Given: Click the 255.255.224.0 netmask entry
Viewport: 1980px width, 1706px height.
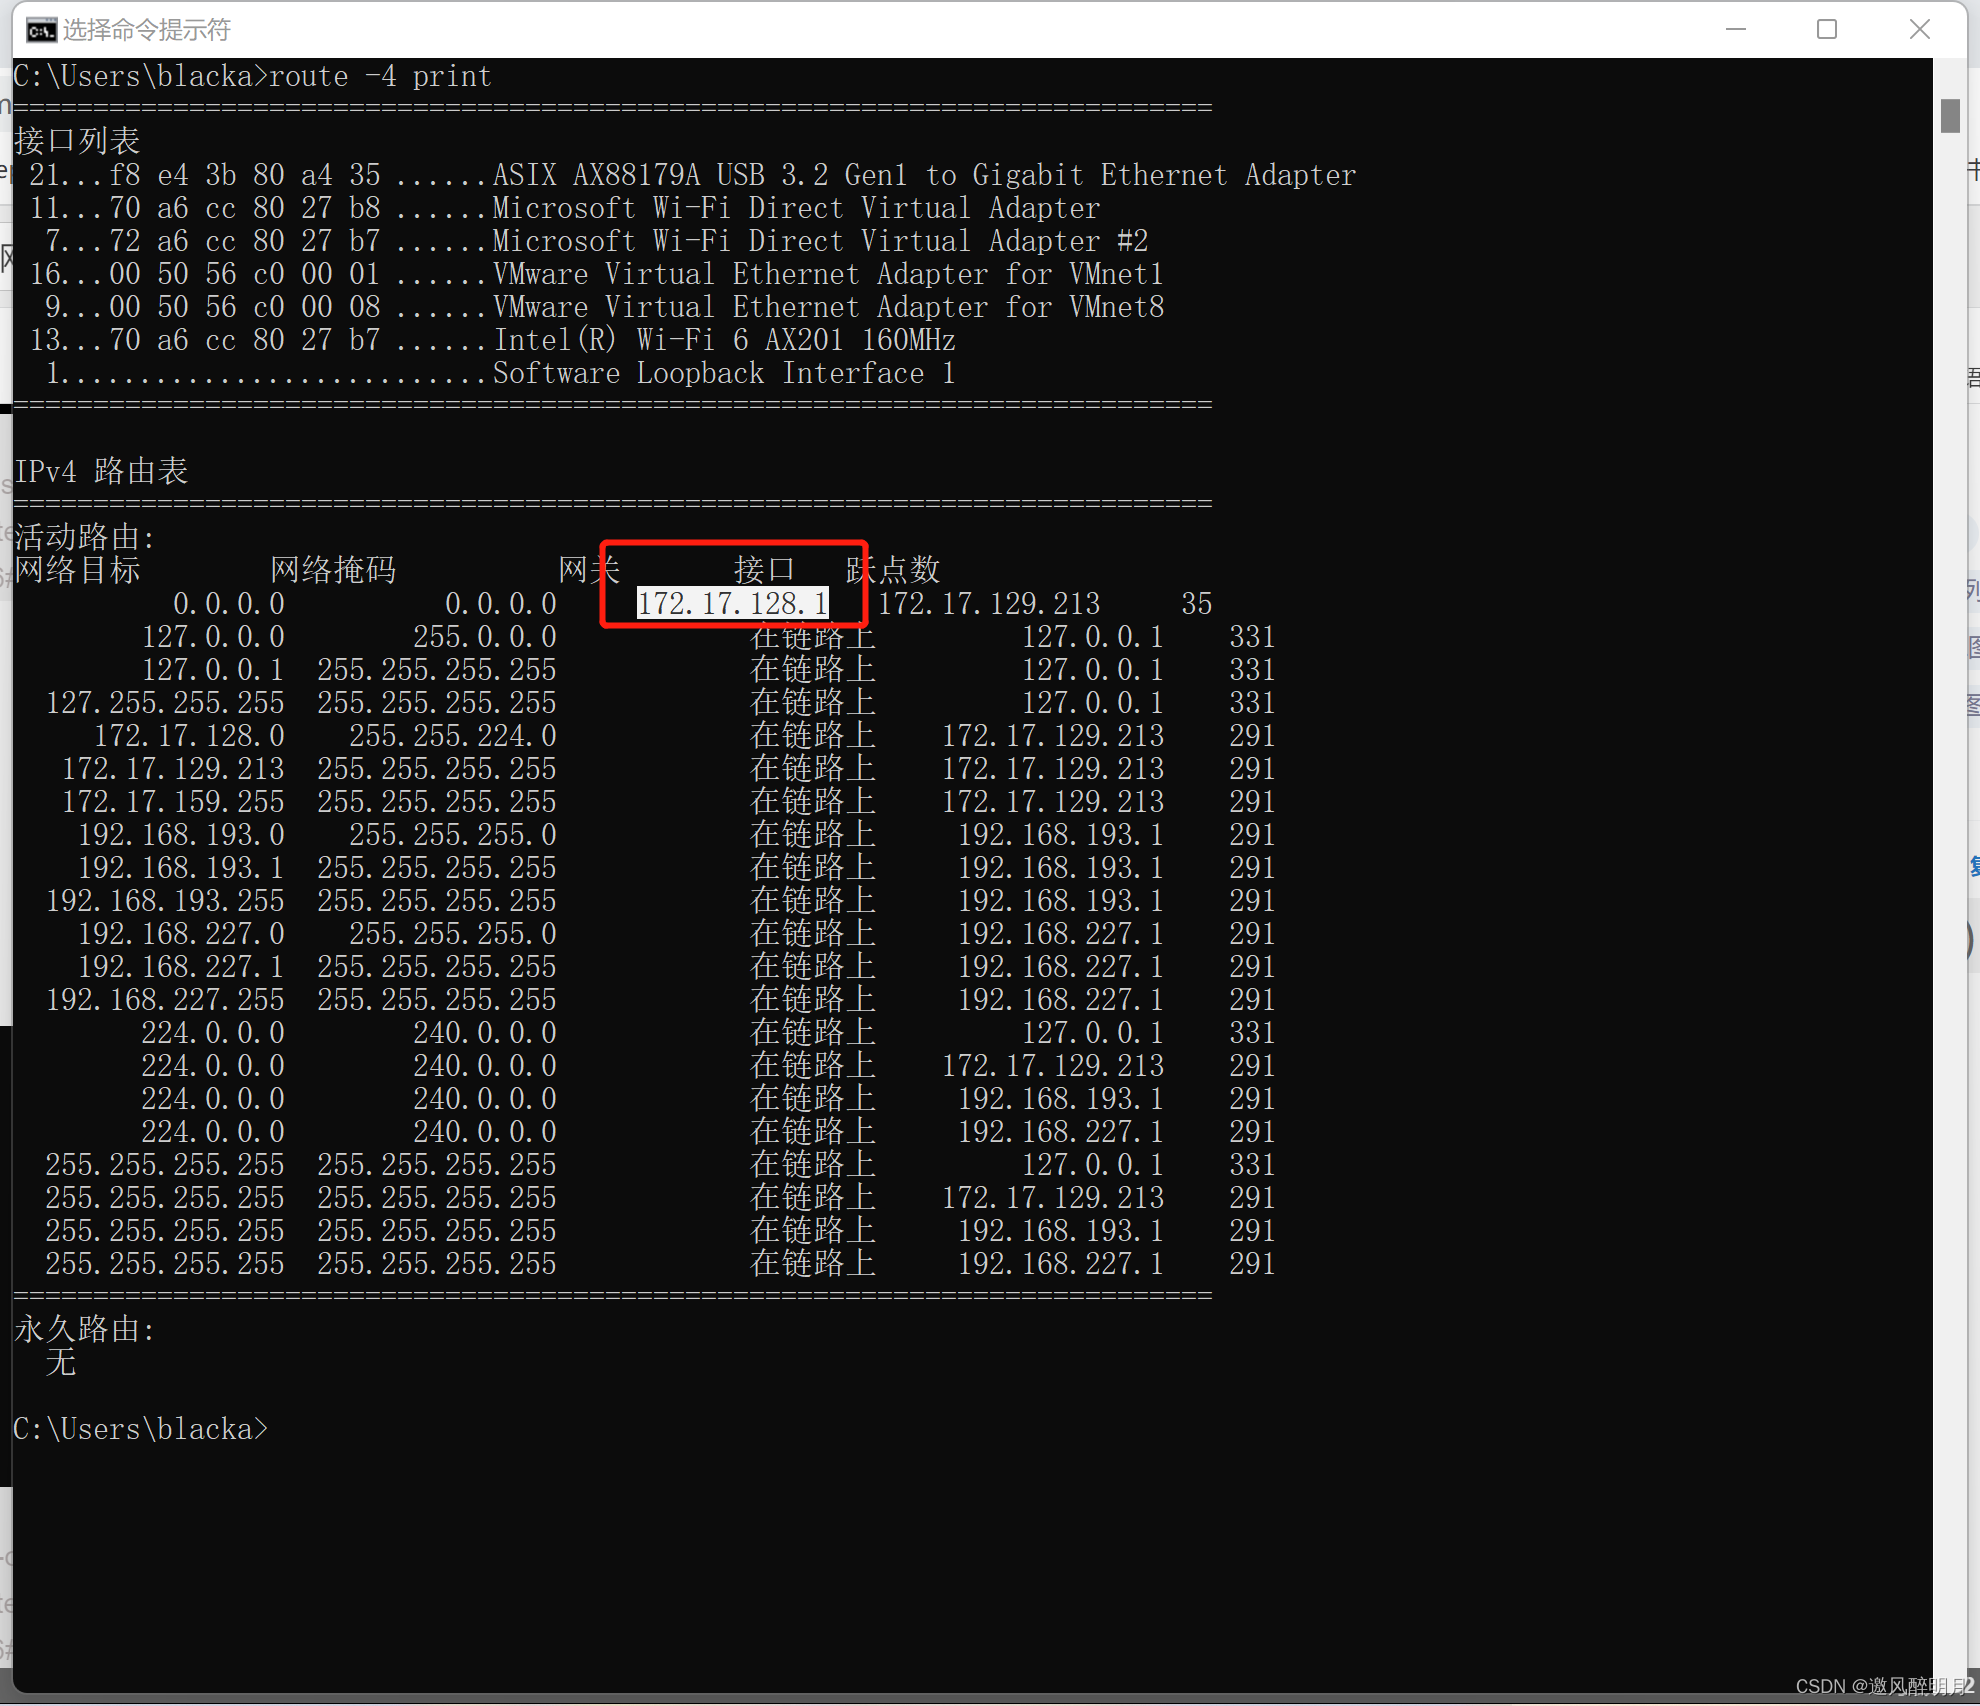Looking at the screenshot, I should coord(452,735).
